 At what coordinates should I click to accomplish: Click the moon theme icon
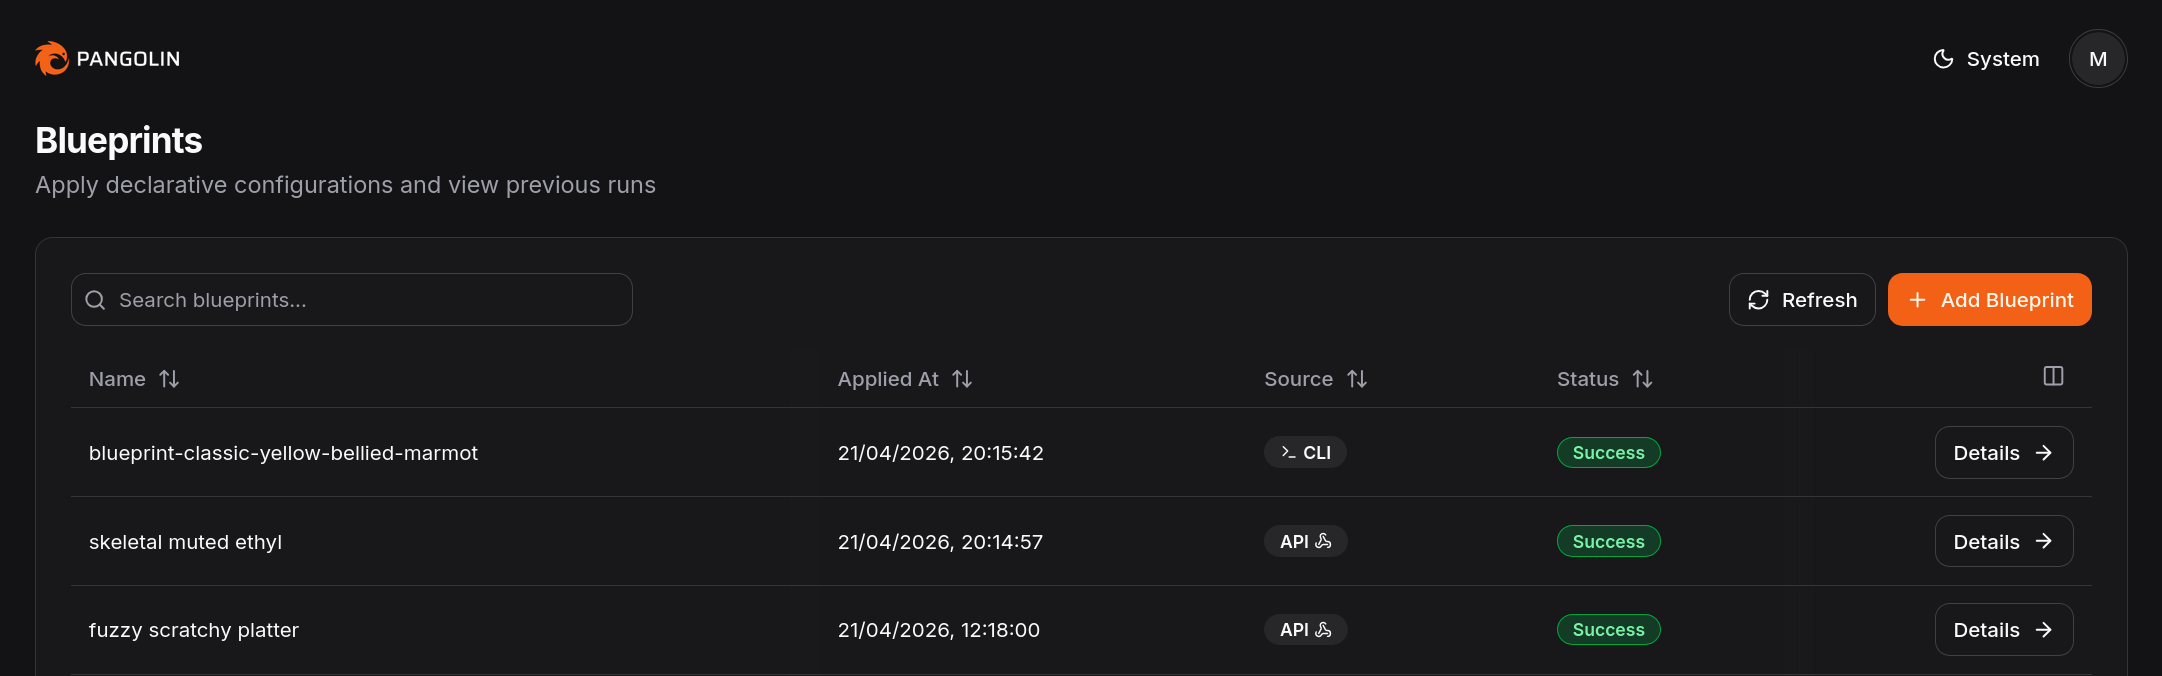[x=1943, y=59]
